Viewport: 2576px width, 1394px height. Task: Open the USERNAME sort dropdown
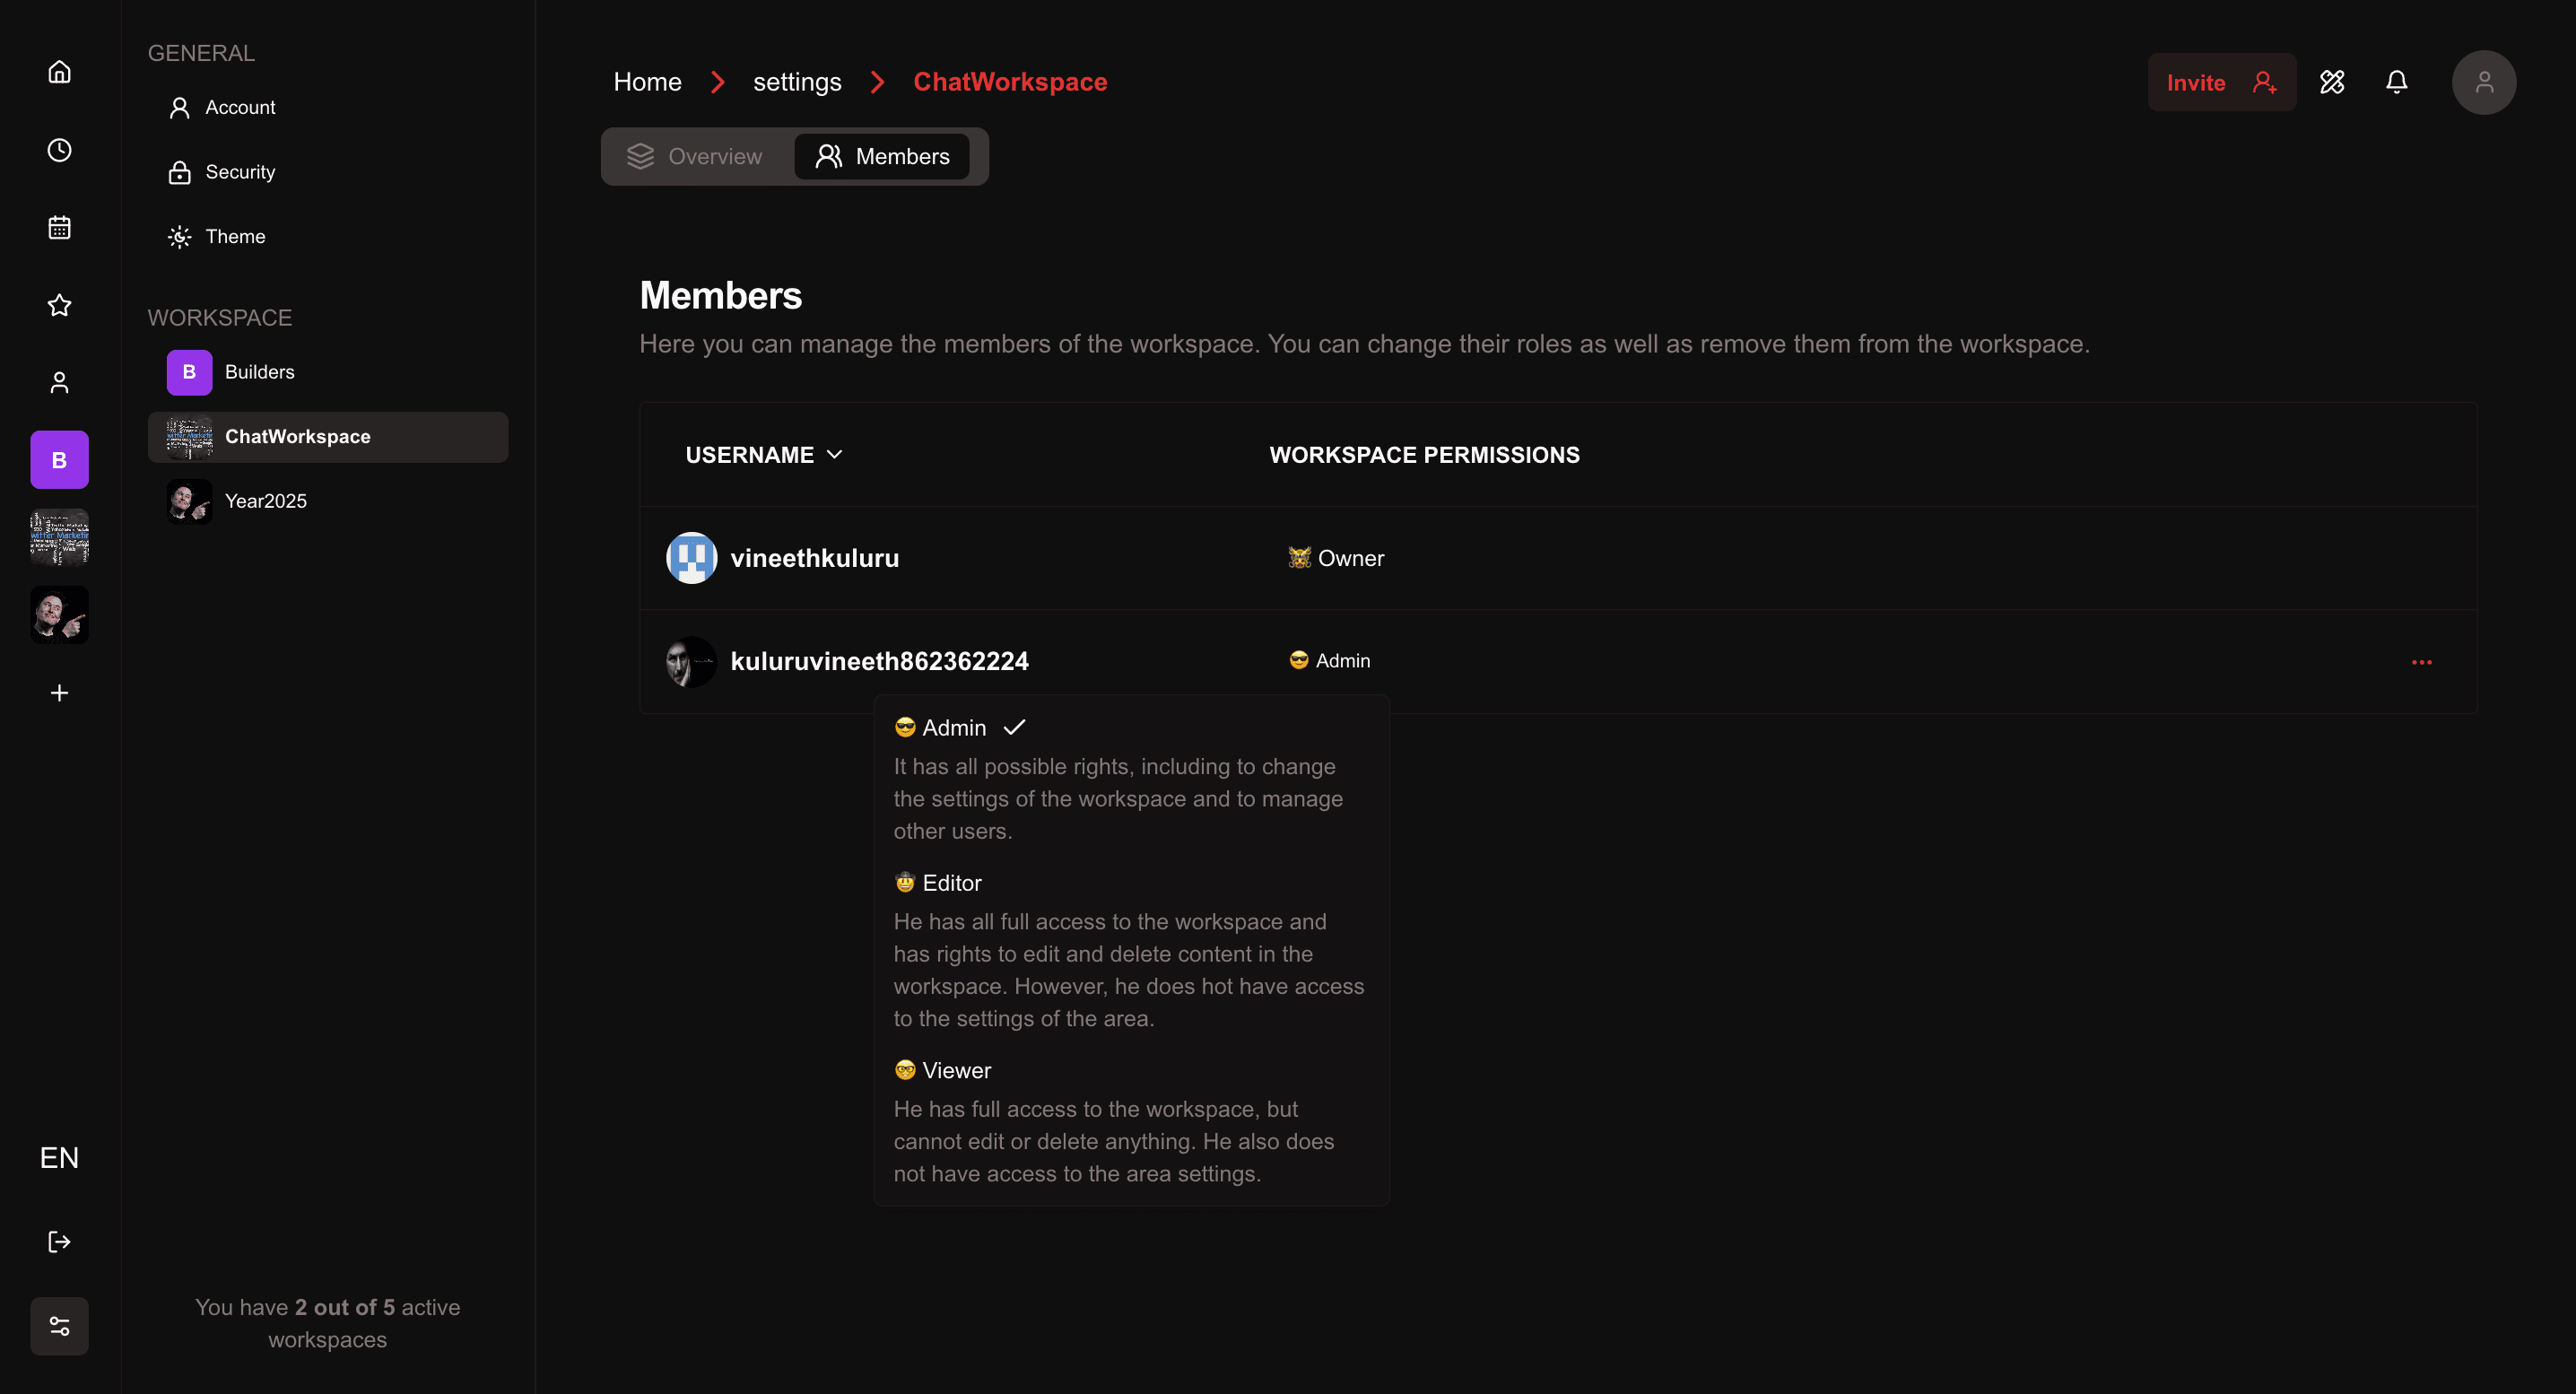coord(835,454)
